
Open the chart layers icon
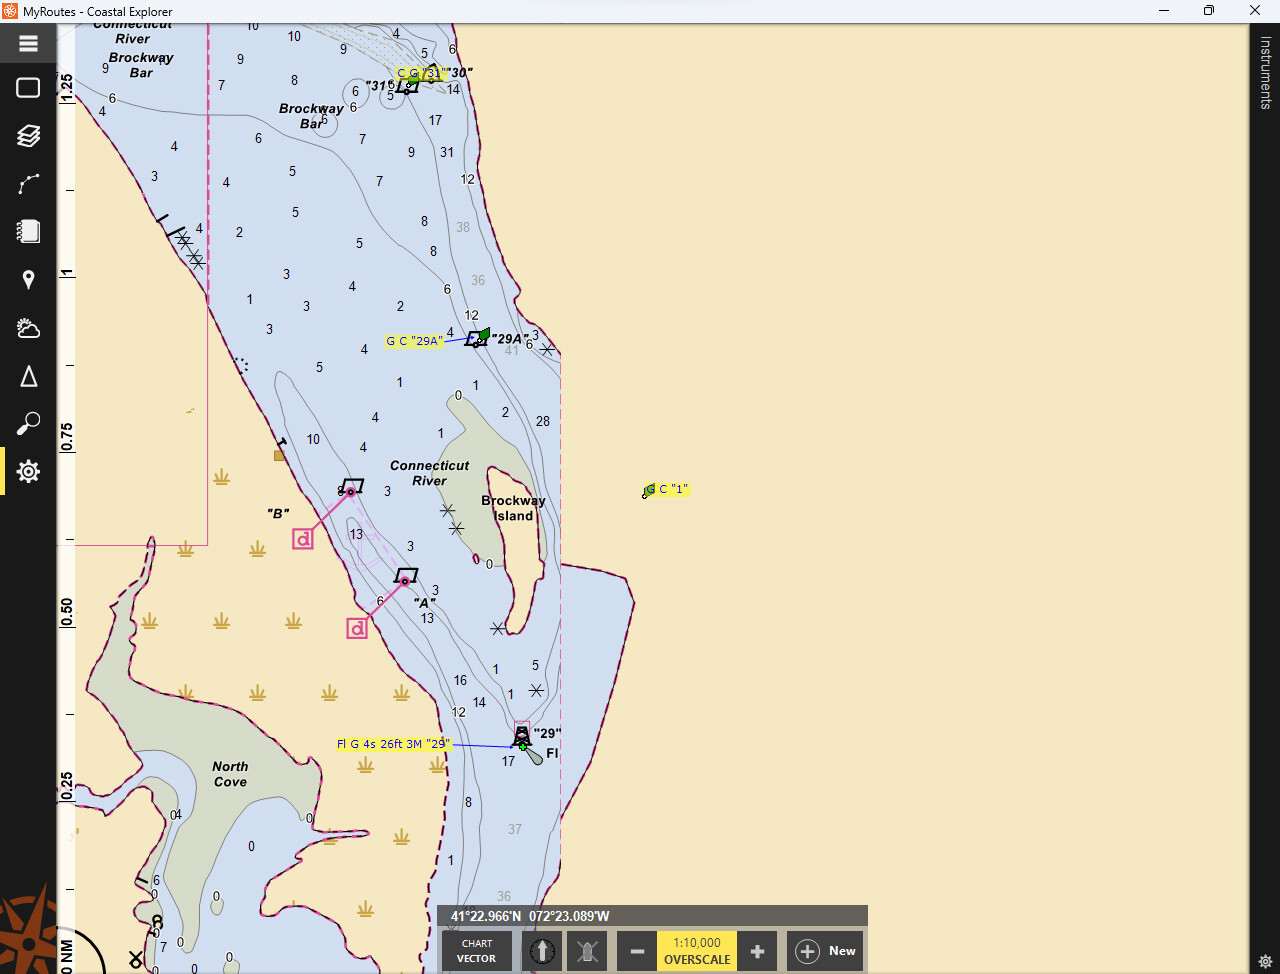point(28,135)
